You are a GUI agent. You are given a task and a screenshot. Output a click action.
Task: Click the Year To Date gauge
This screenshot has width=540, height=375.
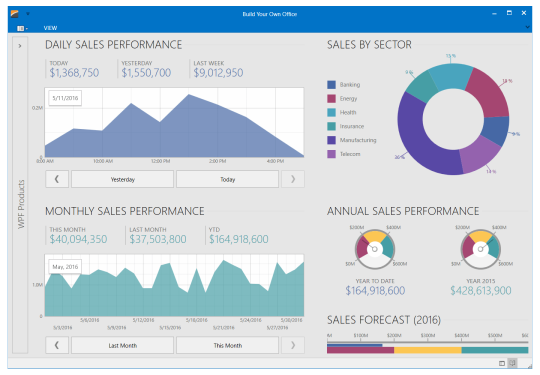tap(375, 249)
